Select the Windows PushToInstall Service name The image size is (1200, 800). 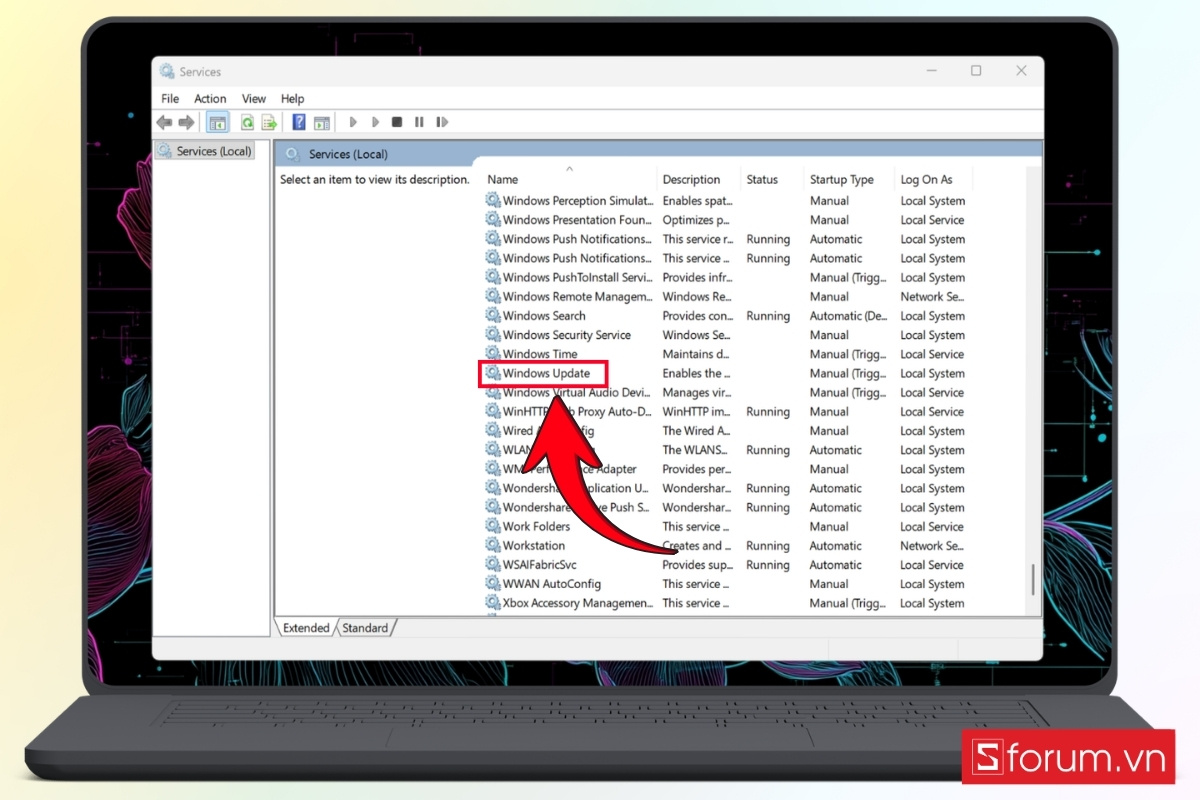(578, 278)
